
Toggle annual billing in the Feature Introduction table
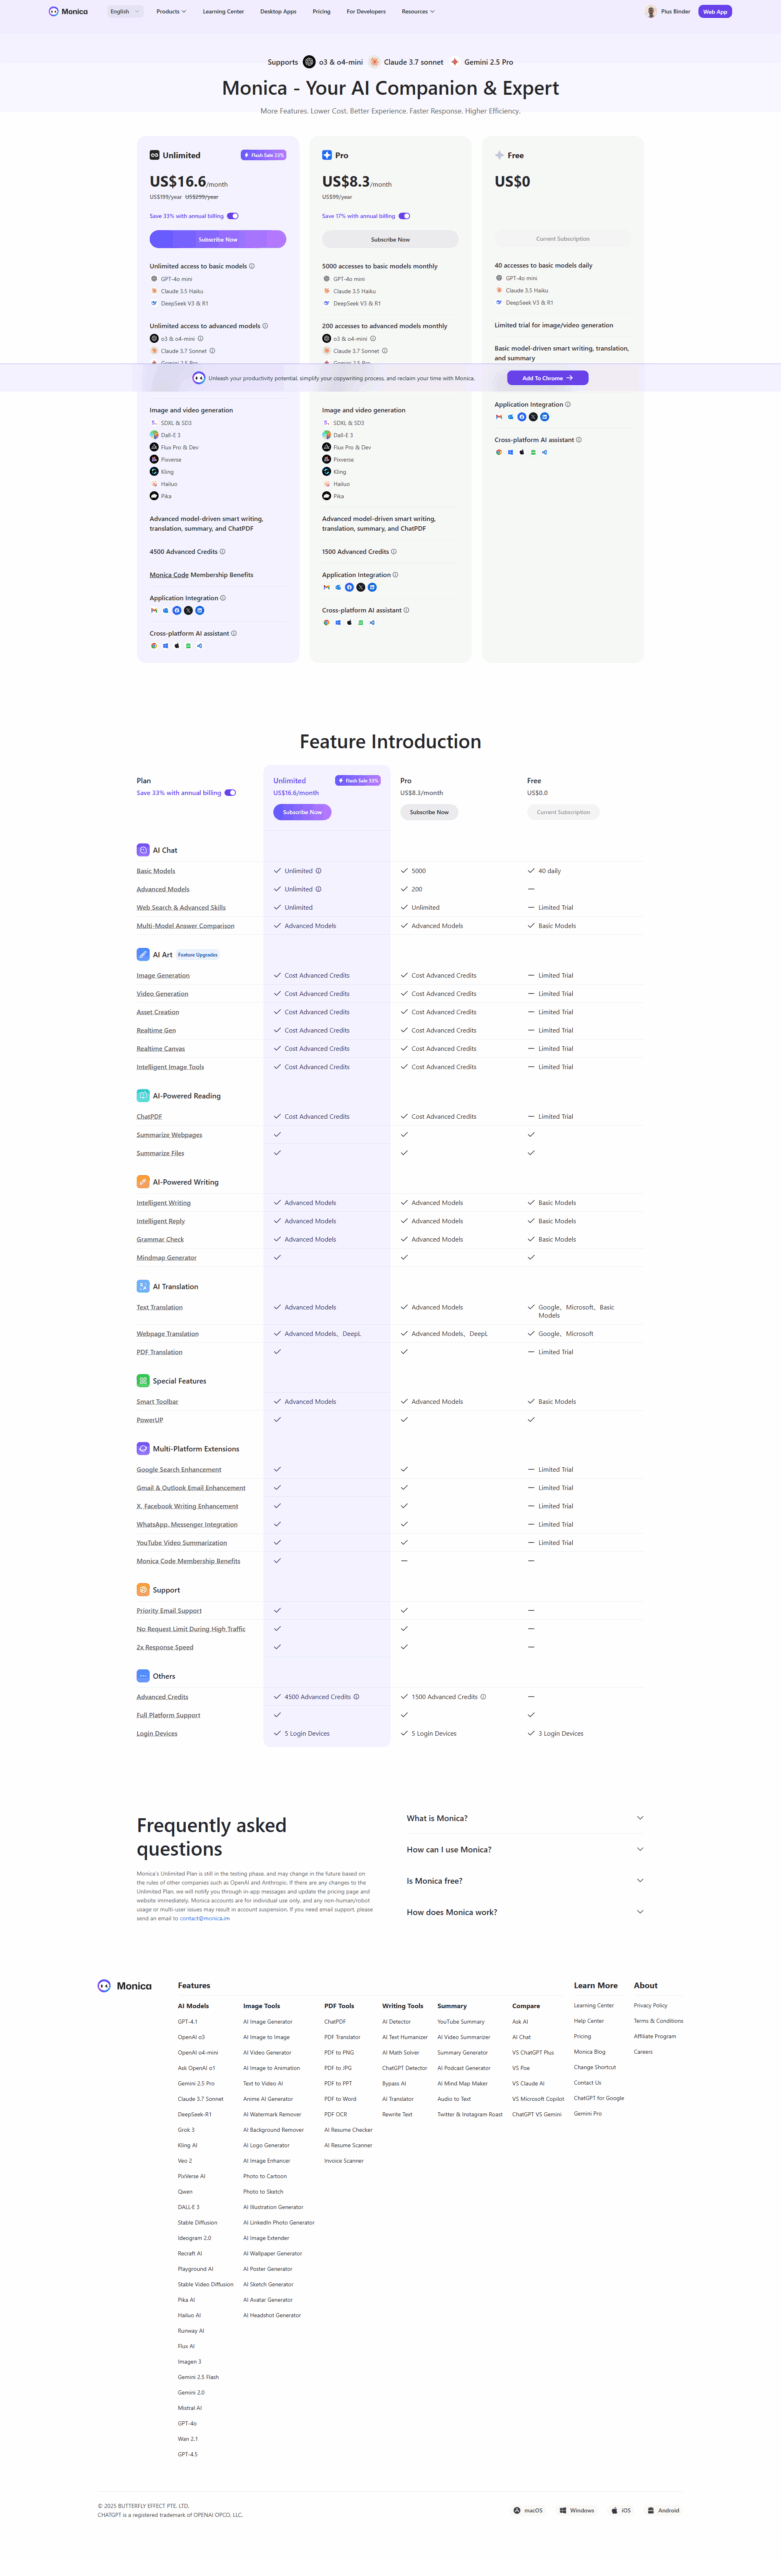point(230,793)
